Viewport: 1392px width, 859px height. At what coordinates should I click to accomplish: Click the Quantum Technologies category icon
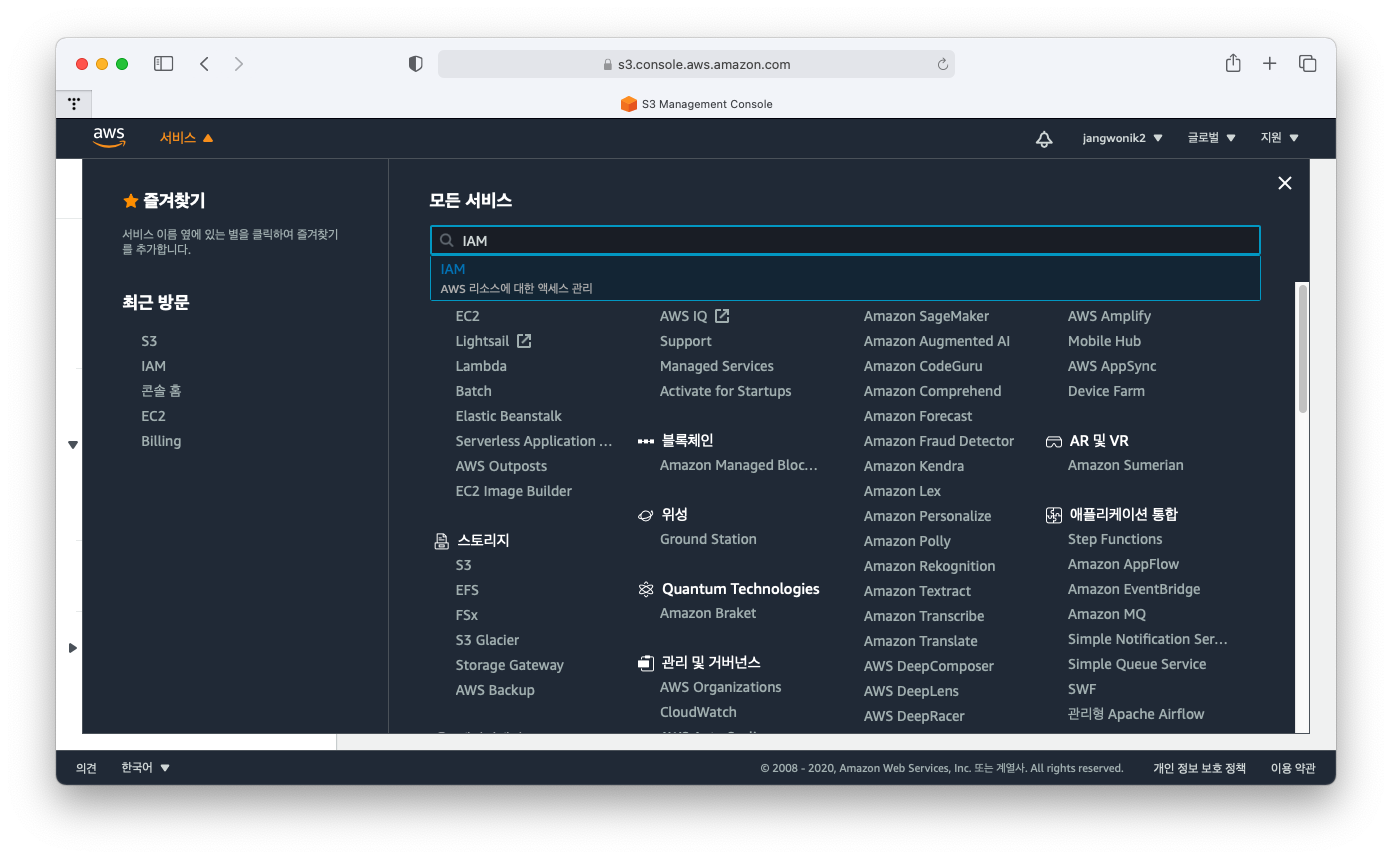click(646, 589)
